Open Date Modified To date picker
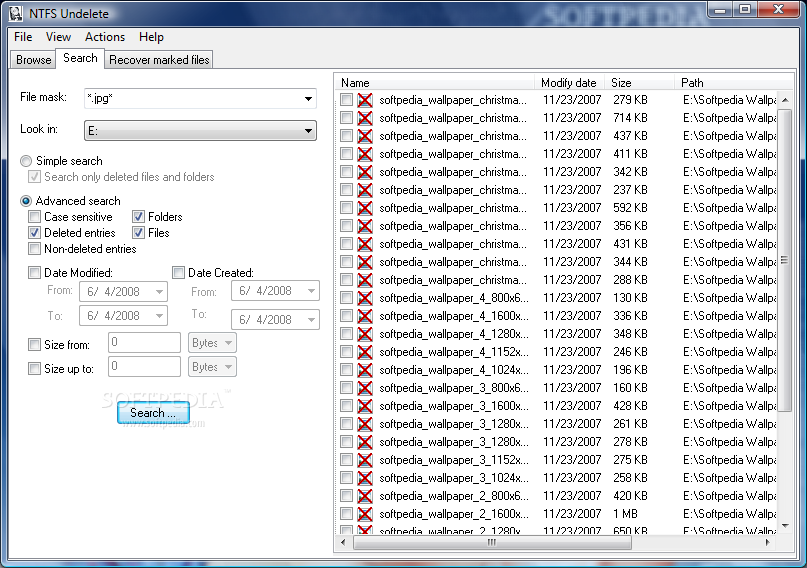The height and width of the screenshot is (568, 807). [x=160, y=315]
